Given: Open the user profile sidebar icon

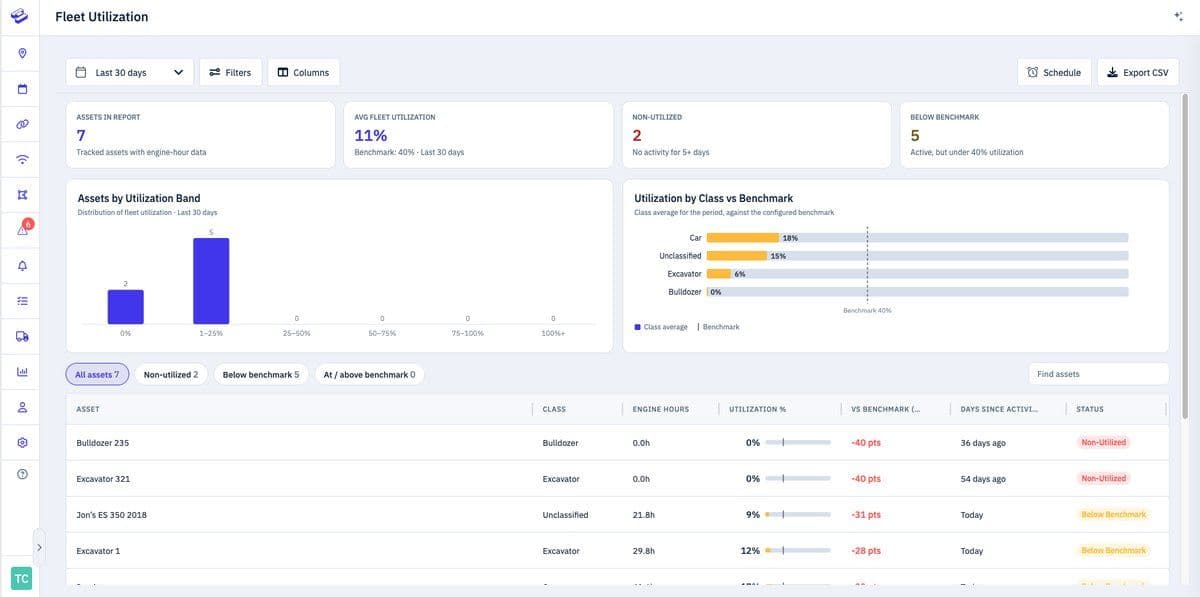Looking at the screenshot, I should coord(22,407).
